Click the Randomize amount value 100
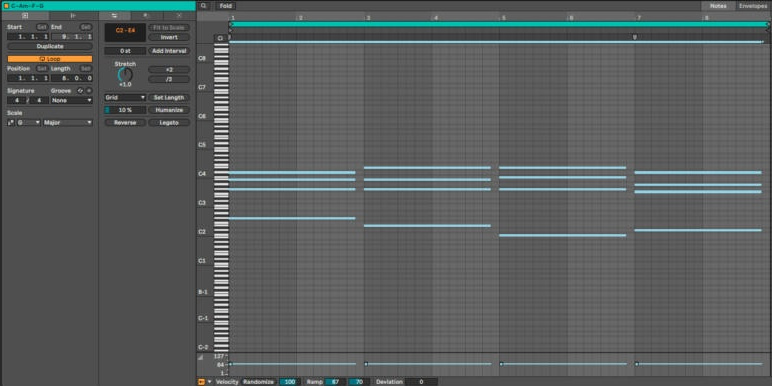772x386 pixels. 290,382
